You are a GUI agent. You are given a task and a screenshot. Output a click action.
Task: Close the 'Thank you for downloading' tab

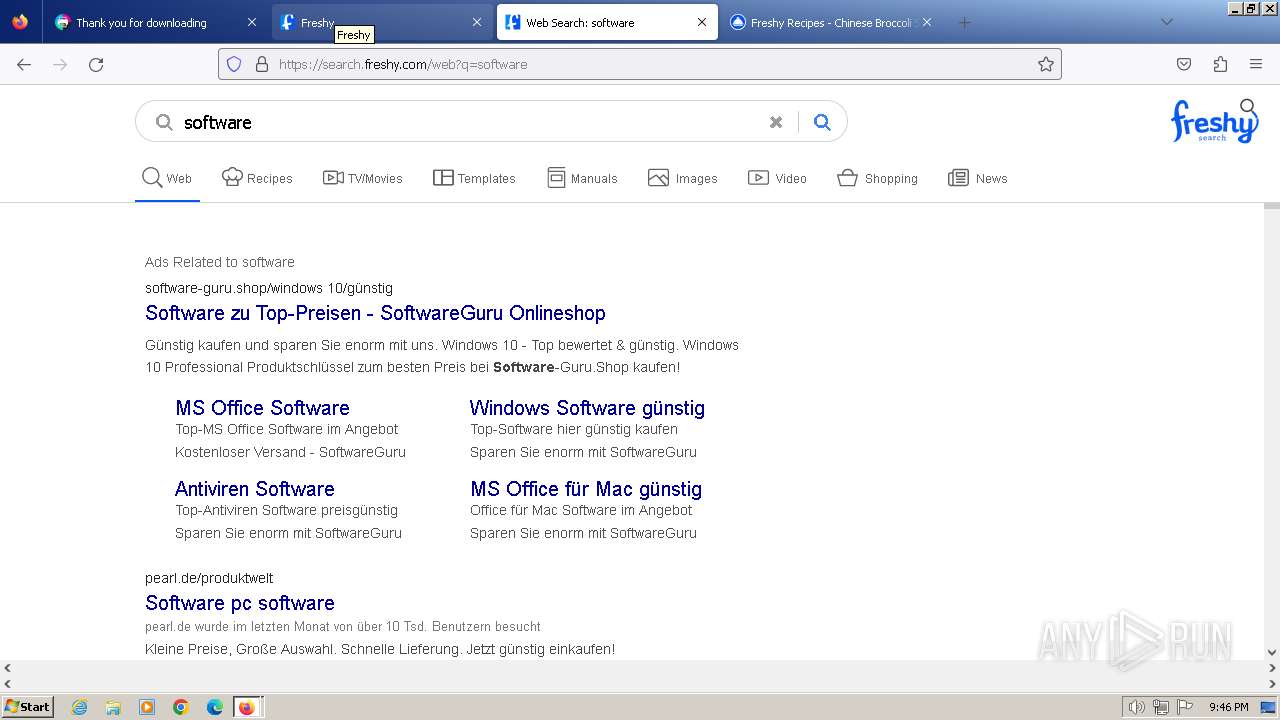point(251,22)
